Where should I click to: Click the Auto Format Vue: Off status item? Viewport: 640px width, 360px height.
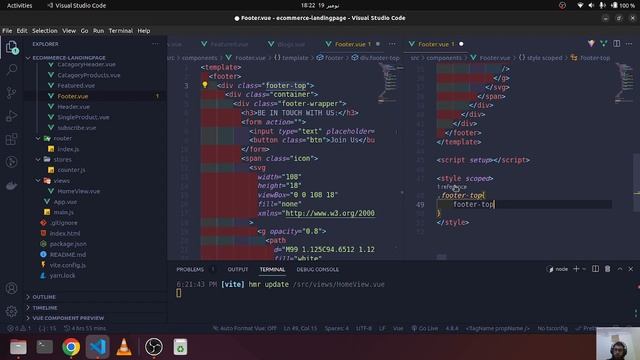(245, 328)
